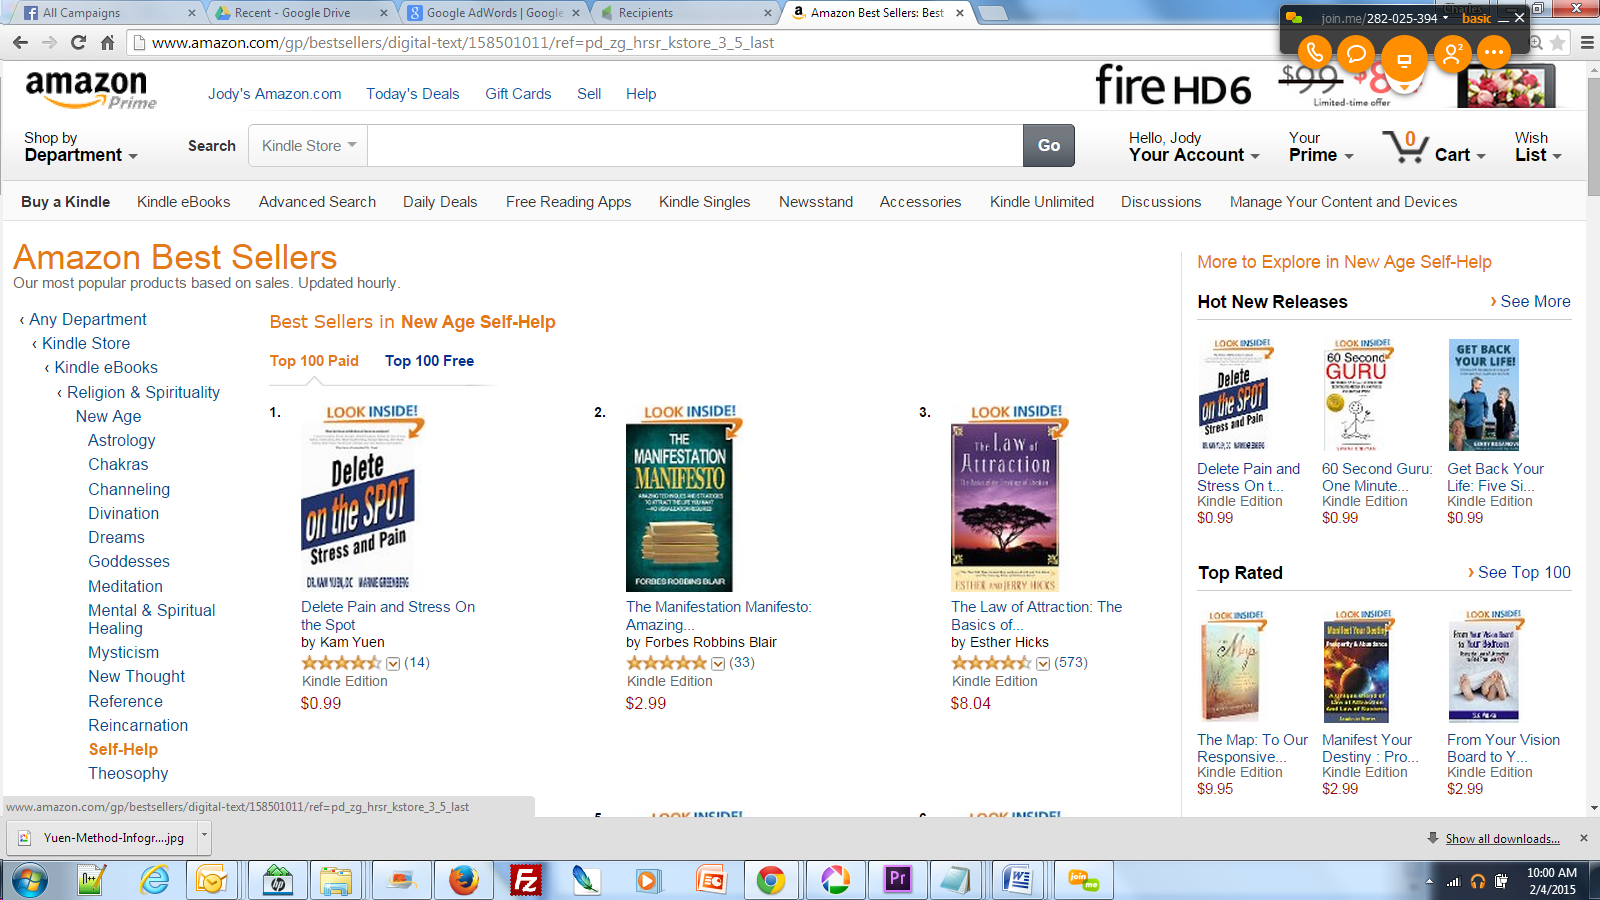Expand rating dropdown for Delete Pain book
Image resolution: width=1600 pixels, height=900 pixels.
click(x=393, y=663)
